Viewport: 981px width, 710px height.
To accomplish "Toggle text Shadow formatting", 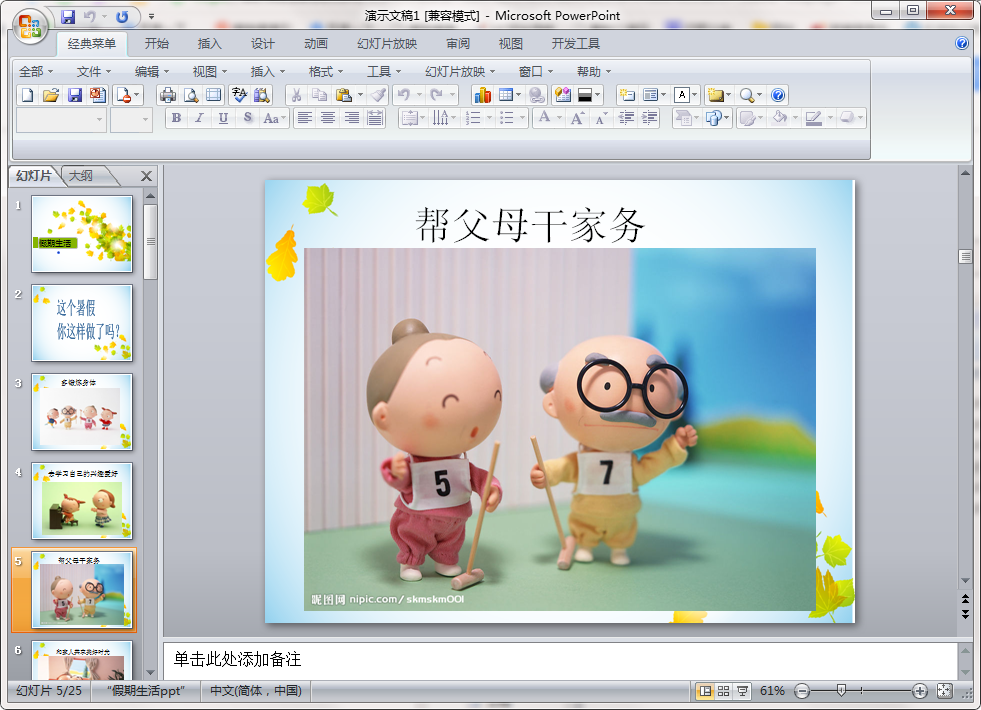I will (x=248, y=118).
